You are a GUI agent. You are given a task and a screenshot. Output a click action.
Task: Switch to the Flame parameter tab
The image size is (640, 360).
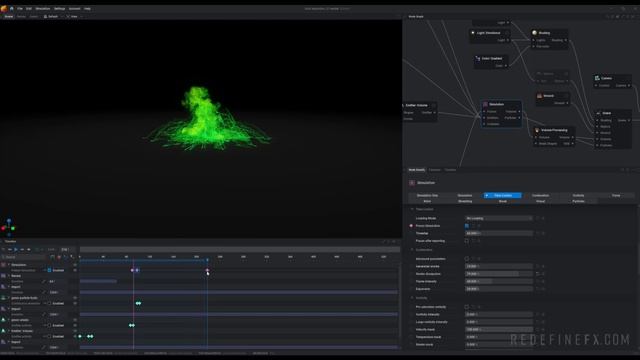point(616,196)
